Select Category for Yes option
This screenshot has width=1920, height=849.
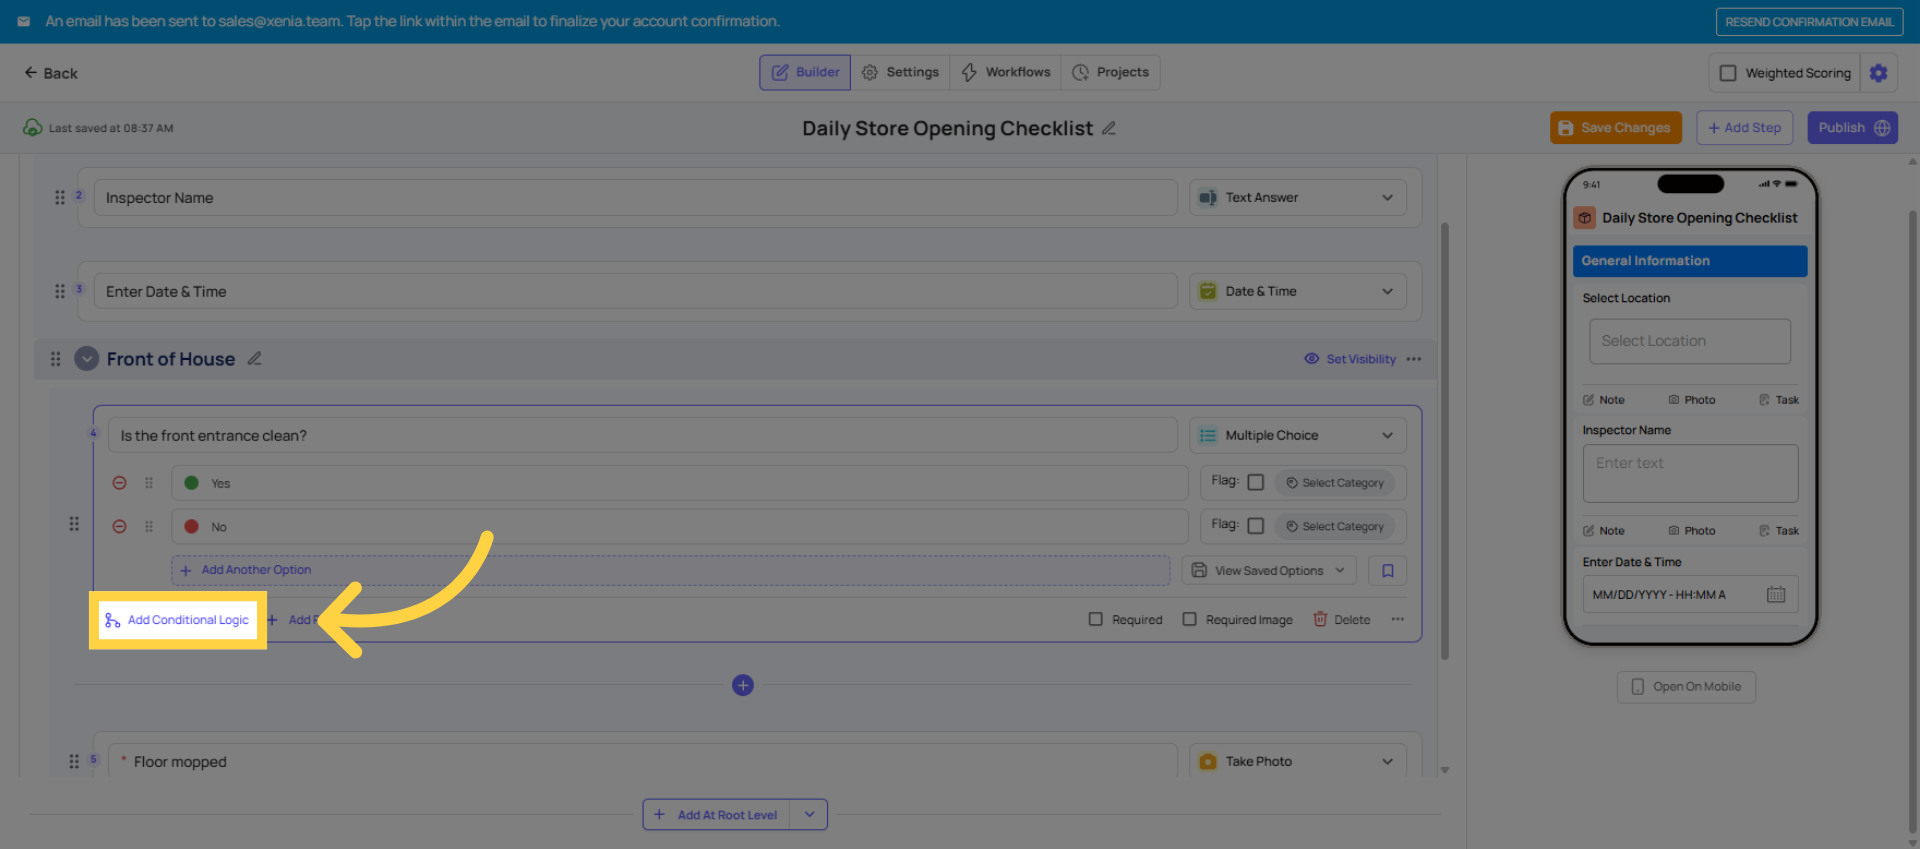[x=1335, y=483]
